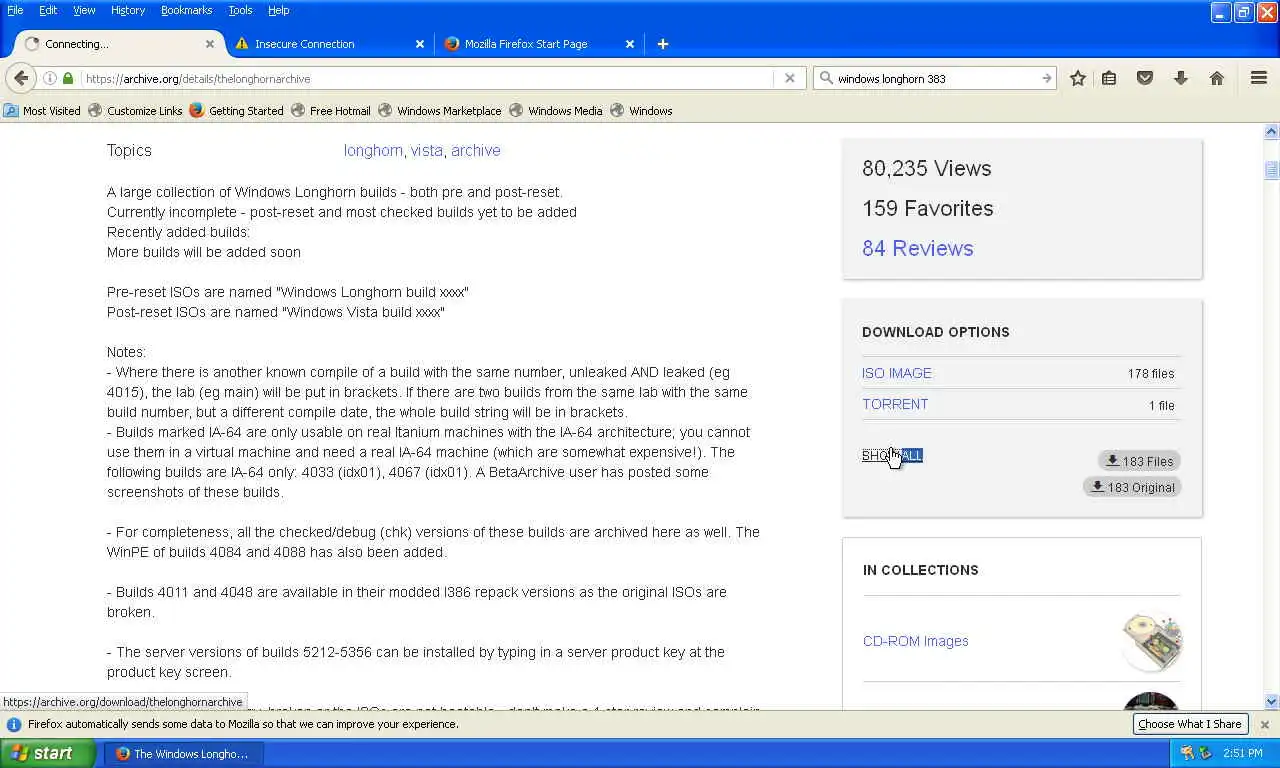
Task: Open the Edit menu
Action: [48, 10]
